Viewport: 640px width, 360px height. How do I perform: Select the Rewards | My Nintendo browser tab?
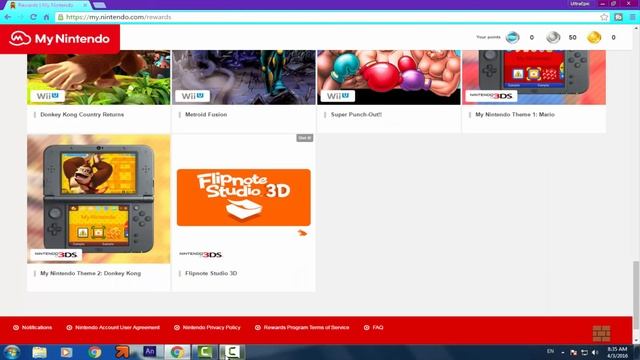[x=49, y=5]
